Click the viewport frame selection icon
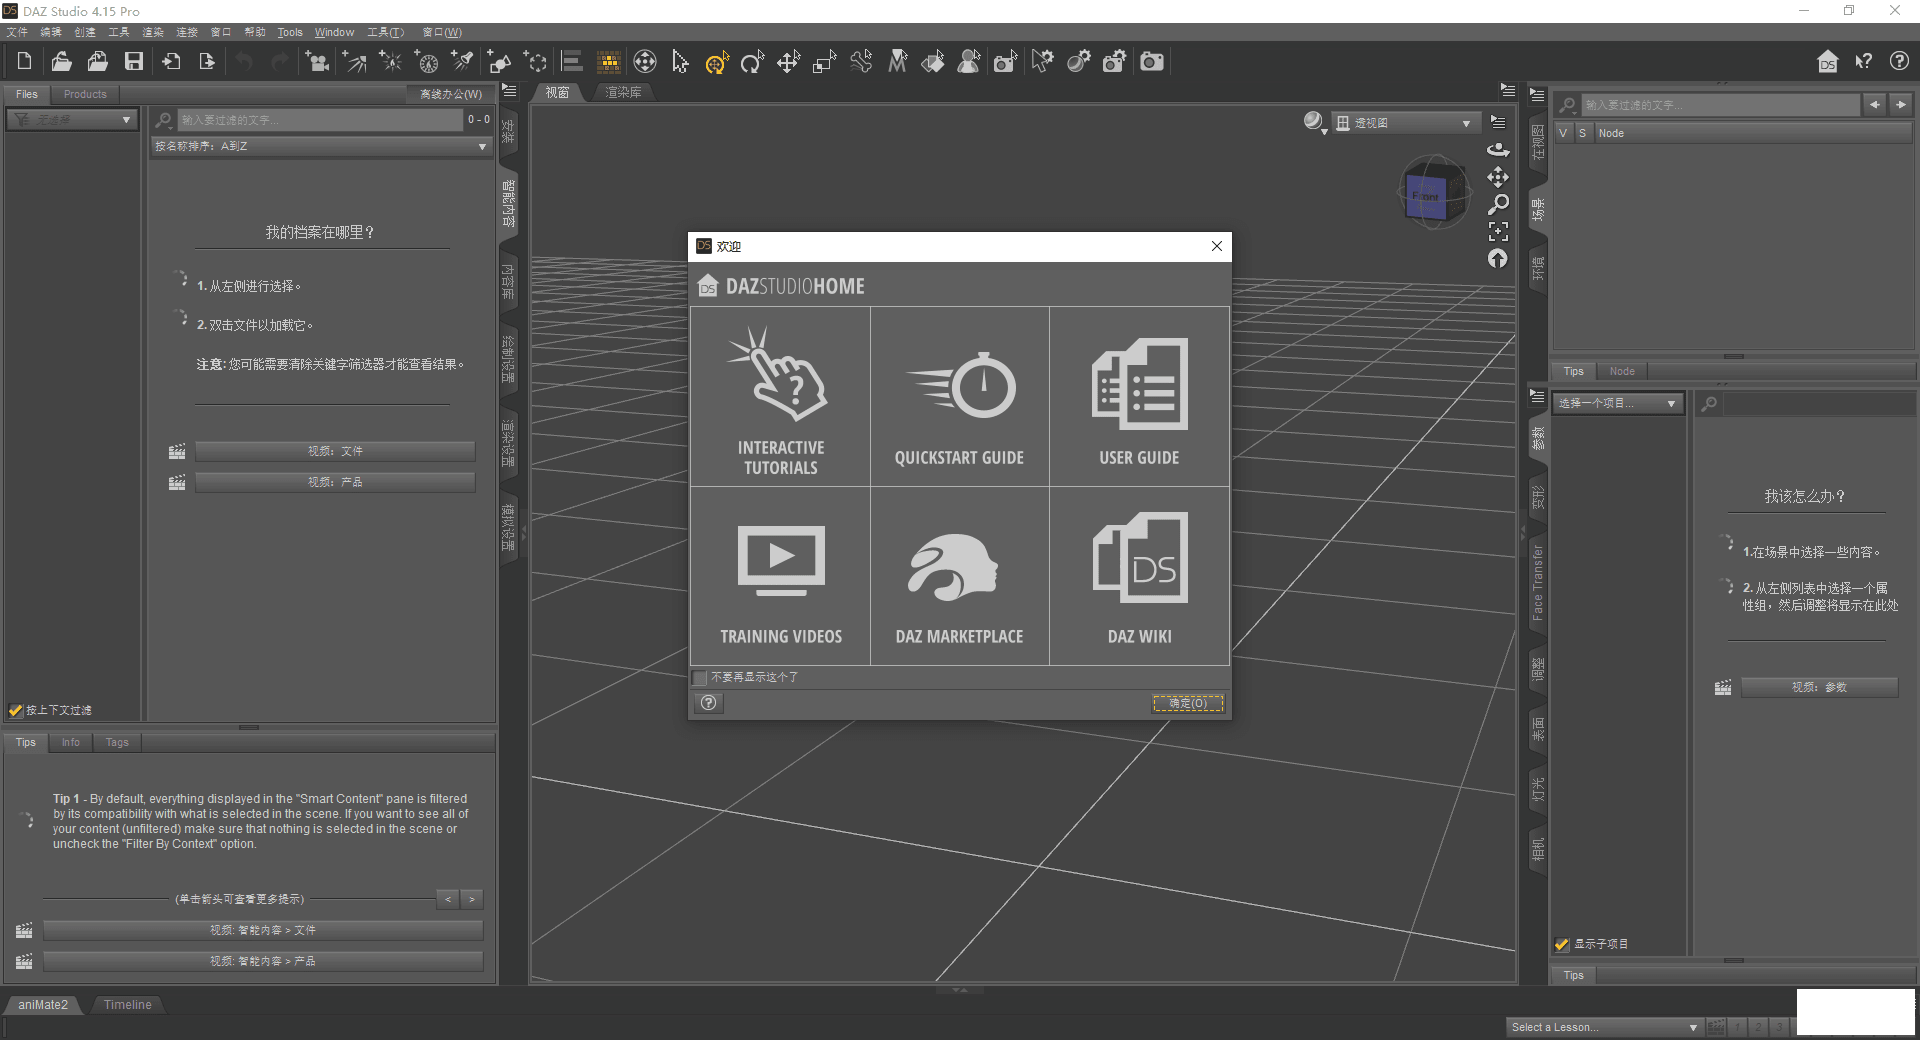Viewport: 1920px width, 1040px height. click(x=1497, y=231)
